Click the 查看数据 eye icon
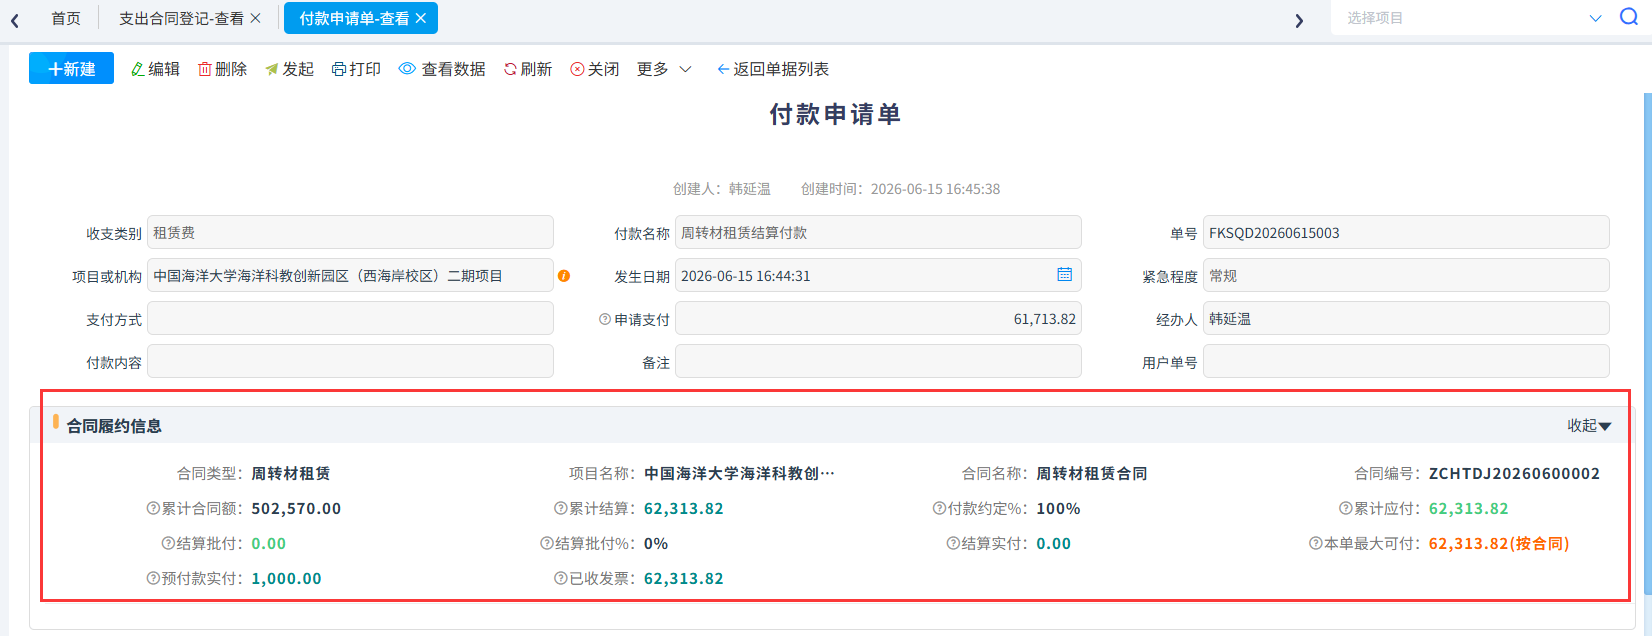This screenshot has height=636, width=1652. [x=407, y=69]
